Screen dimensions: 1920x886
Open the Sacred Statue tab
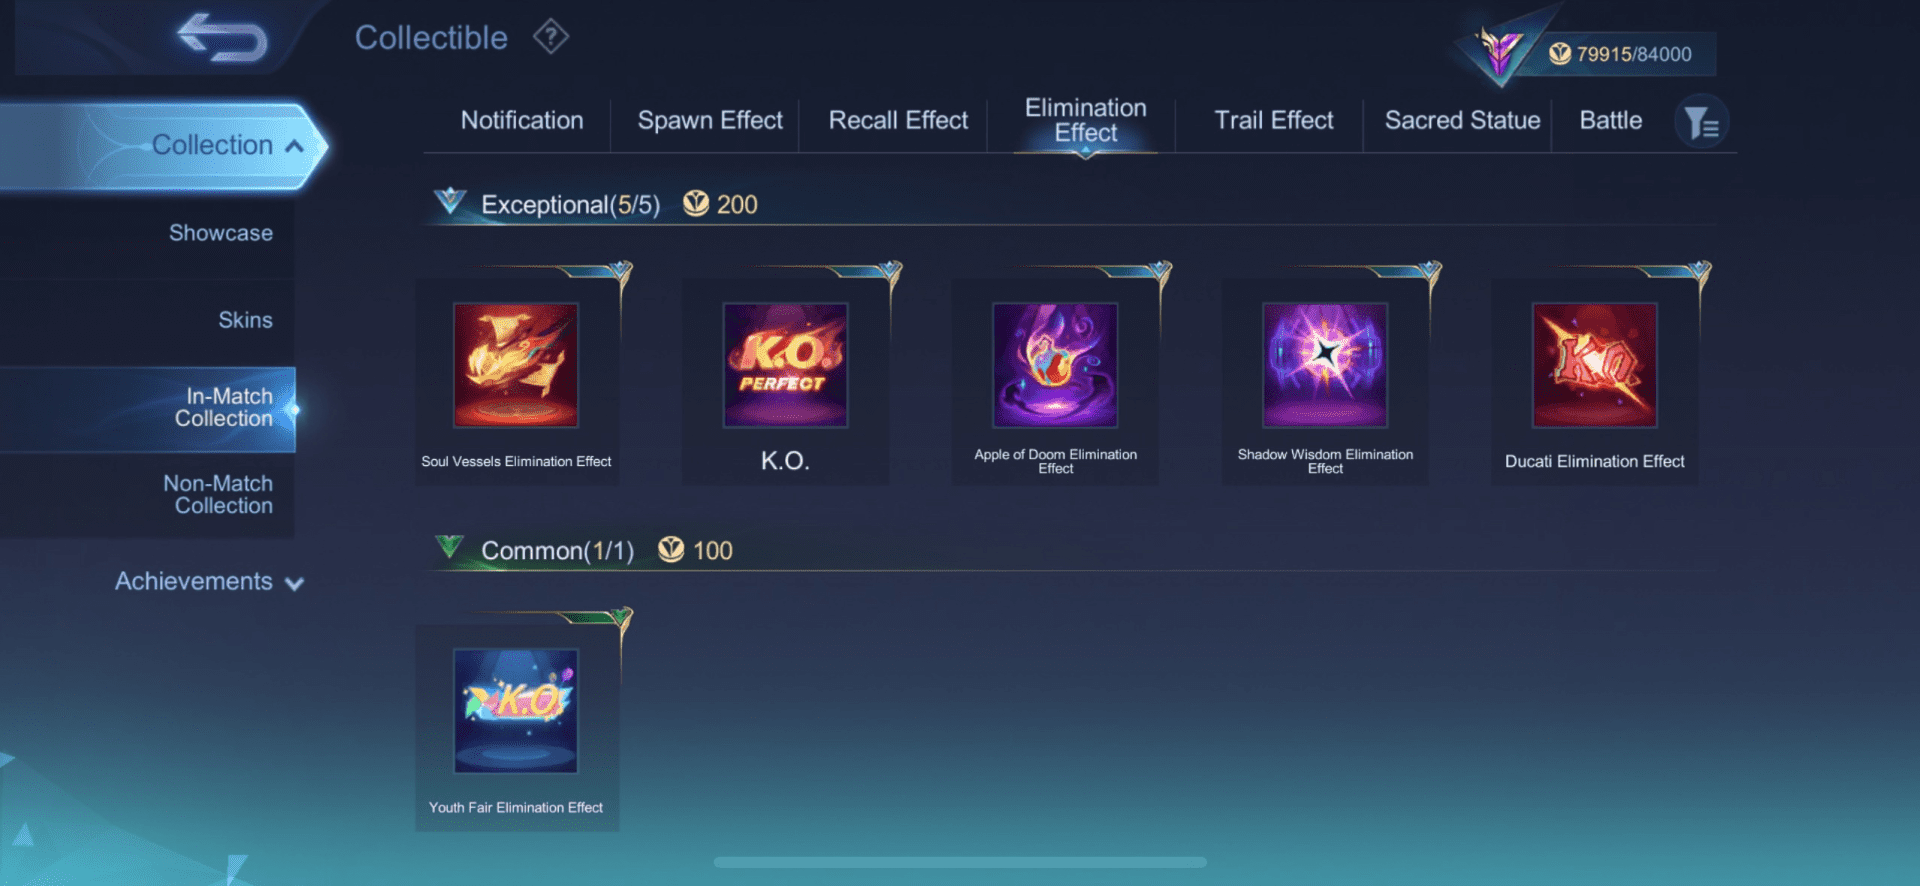[x=1462, y=121]
